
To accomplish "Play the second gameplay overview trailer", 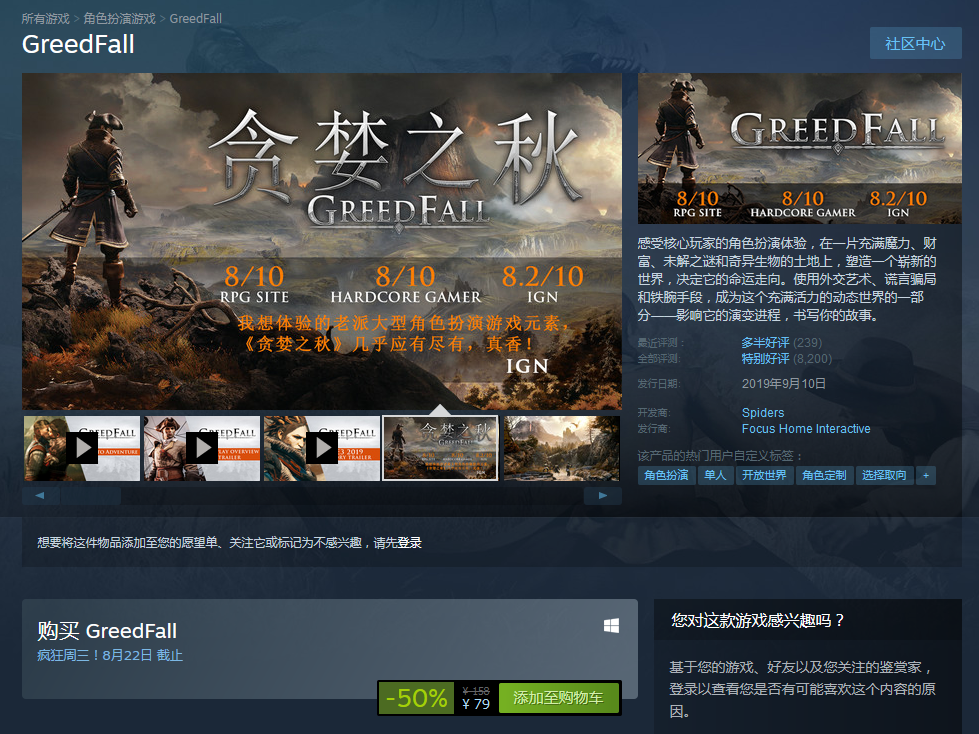I will coord(201,447).
